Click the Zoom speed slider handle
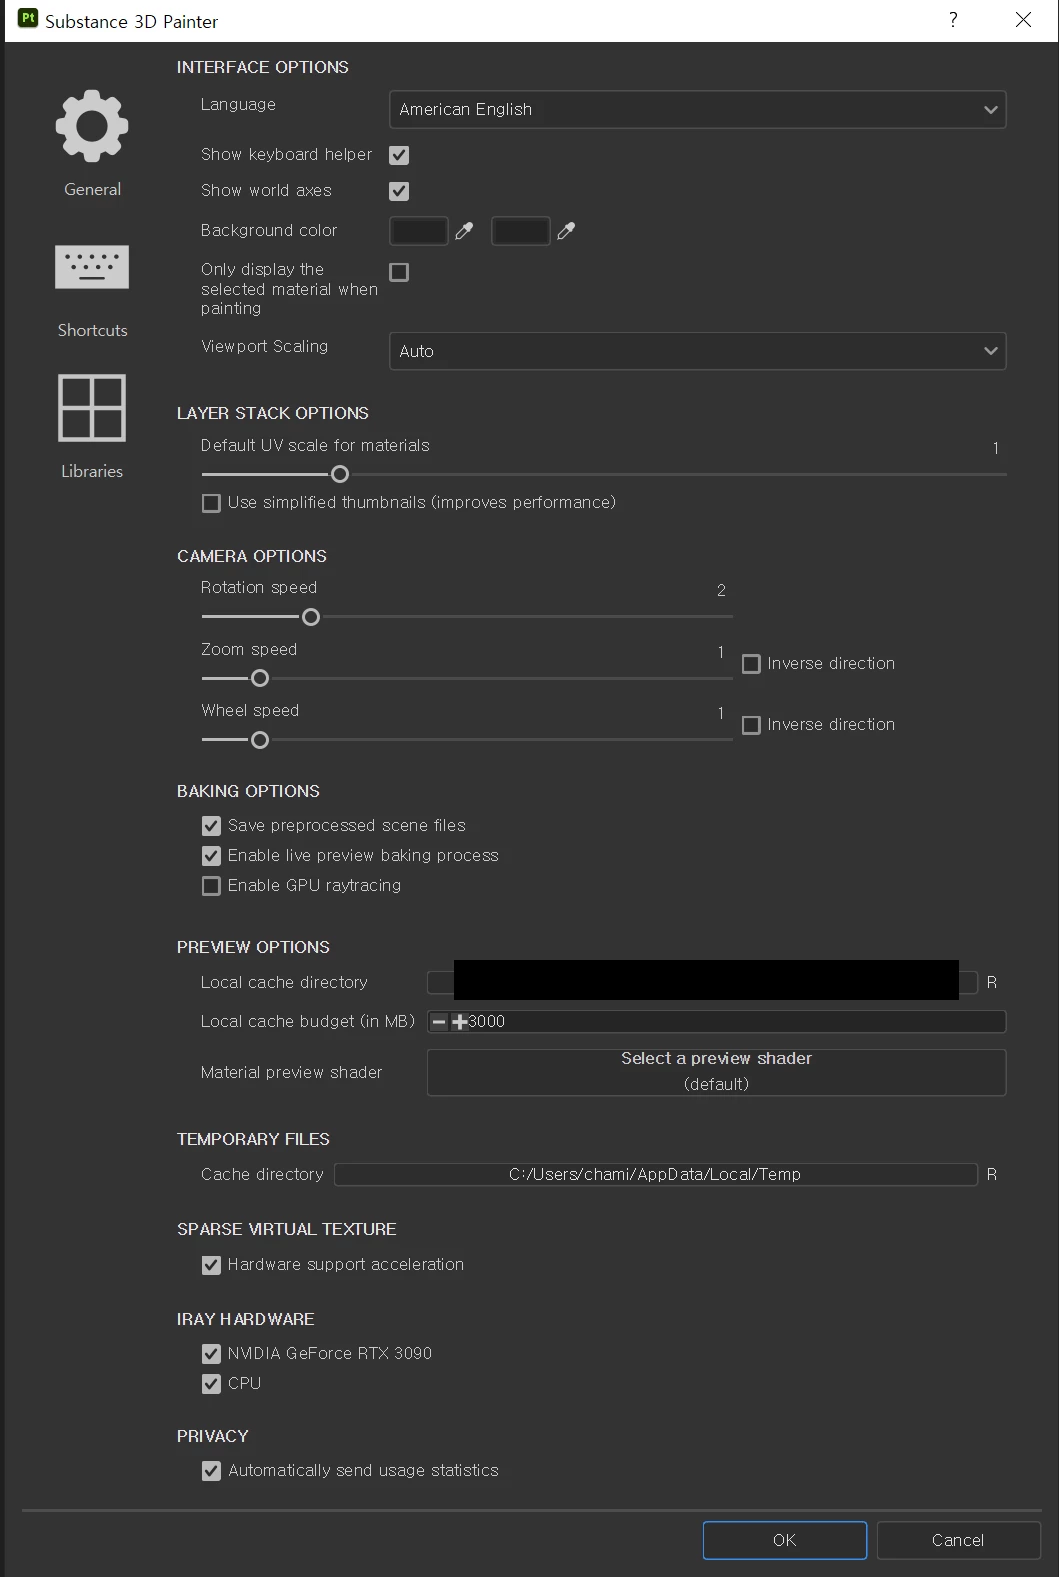Image resolution: width=1059 pixels, height=1577 pixels. tap(260, 679)
